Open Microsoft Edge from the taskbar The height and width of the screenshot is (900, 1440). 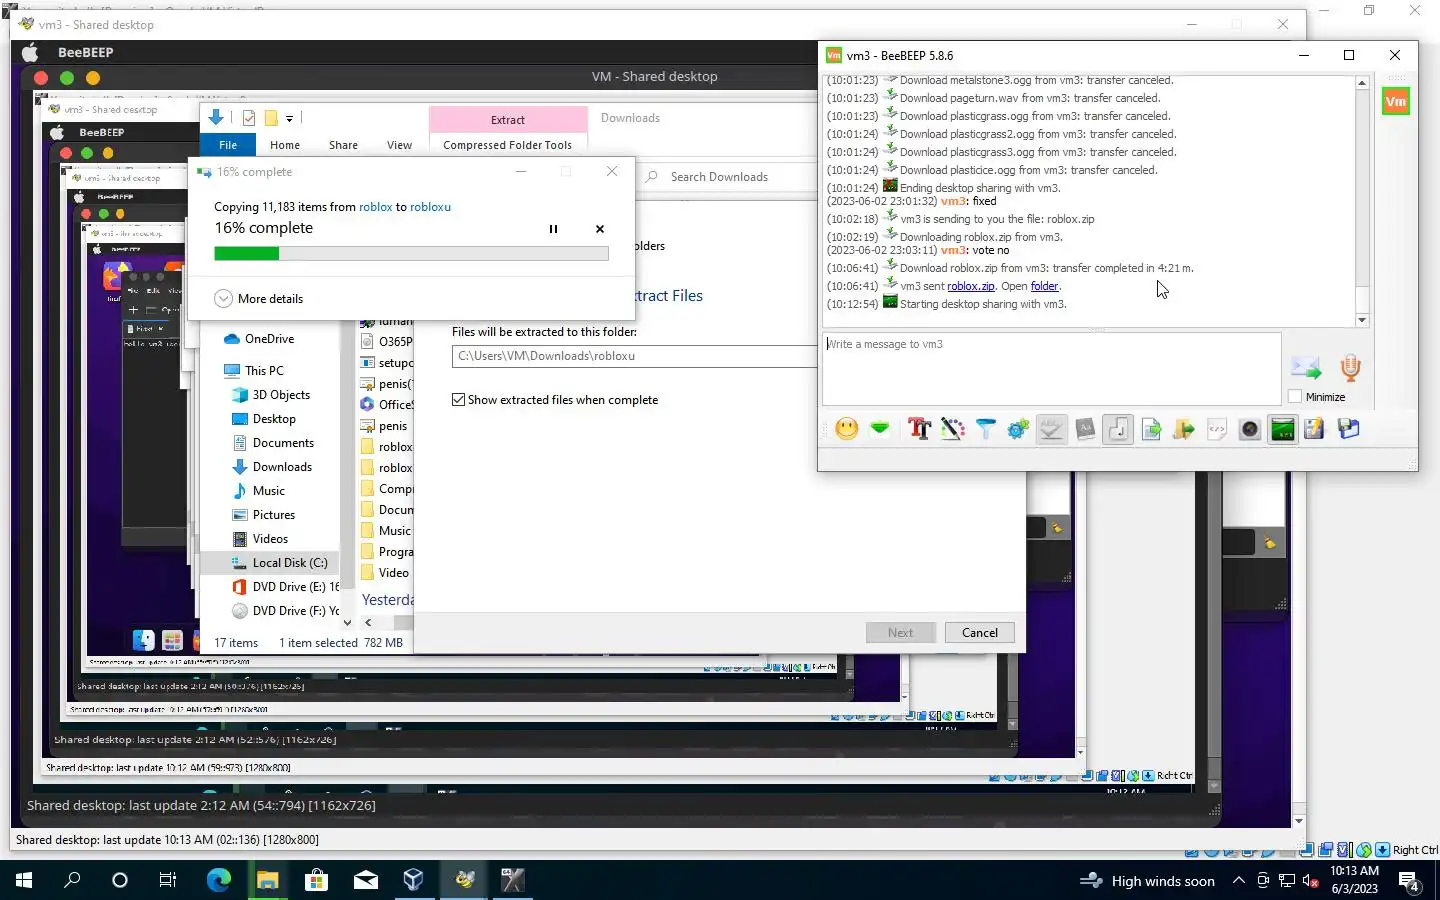(218, 880)
